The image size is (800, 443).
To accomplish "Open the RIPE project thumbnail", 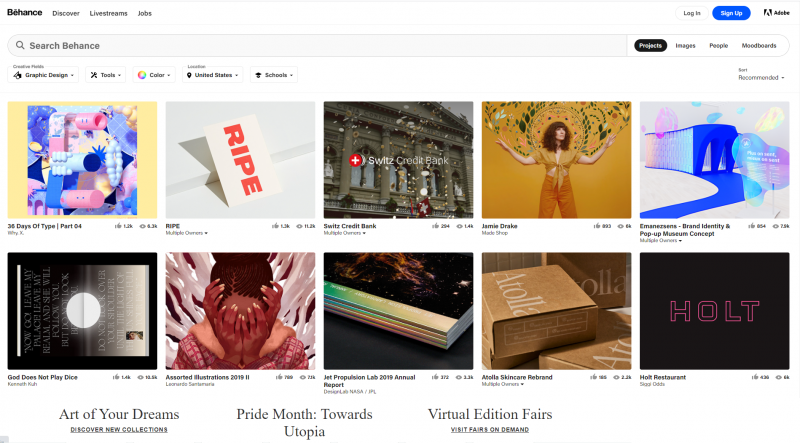I will (240, 160).
